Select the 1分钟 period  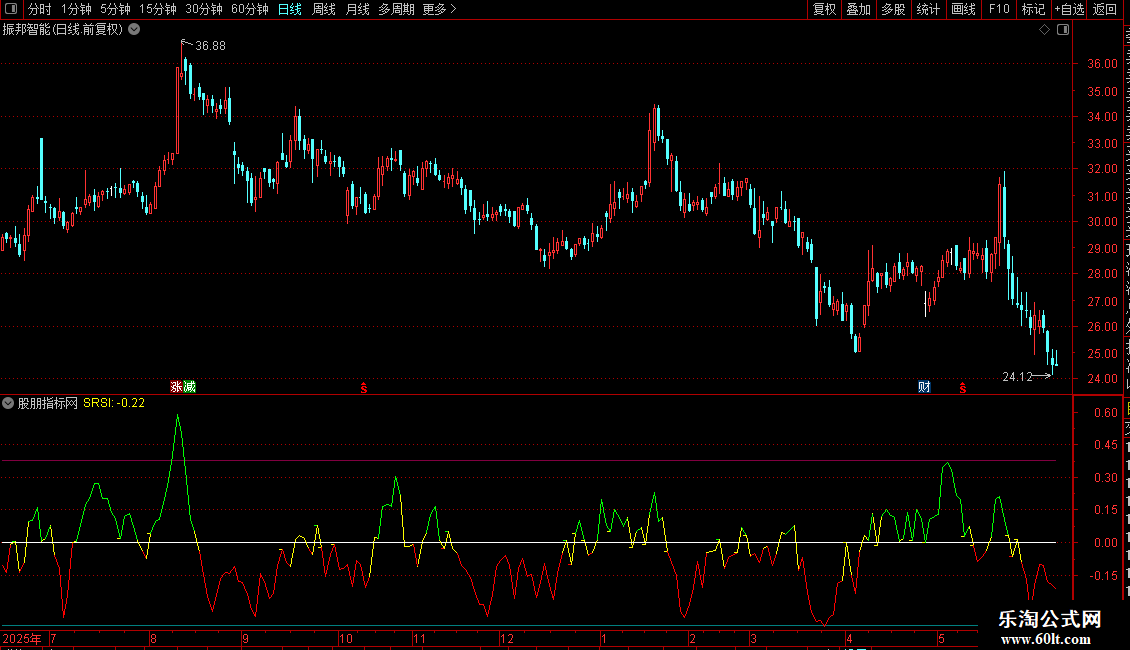point(76,9)
